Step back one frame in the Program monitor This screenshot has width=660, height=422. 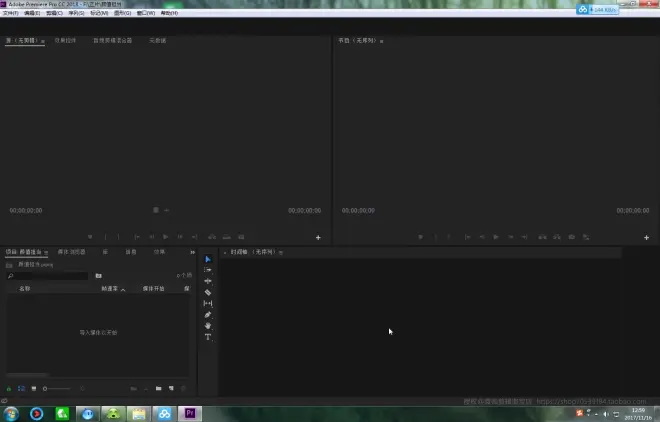[x=482, y=237]
